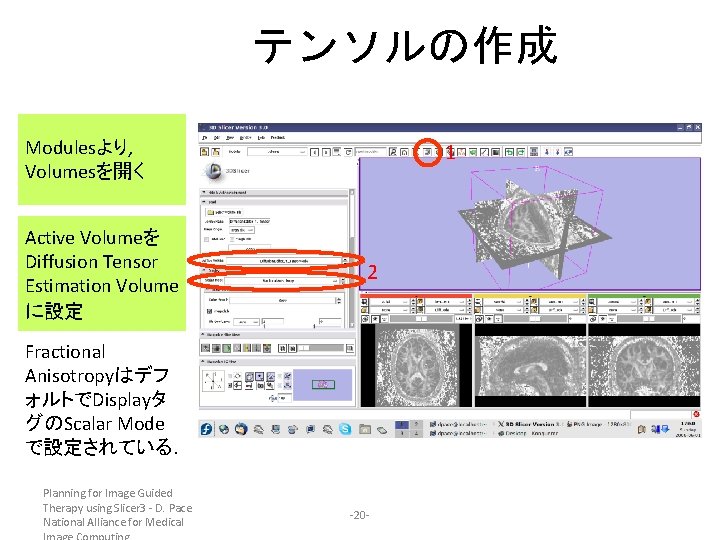Click the Undo toolbar icon
Image resolution: width=720 pixels, height=540 pixels.
(x=509, y=152)
